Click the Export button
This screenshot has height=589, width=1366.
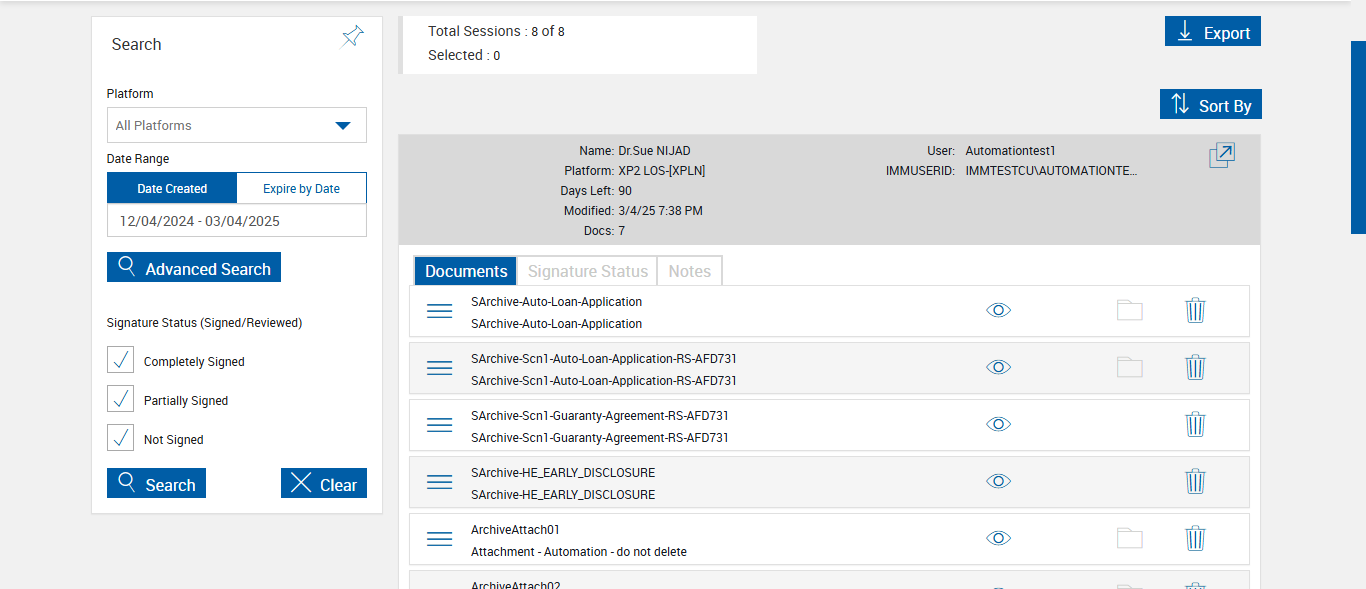(x=1213, y=32)
